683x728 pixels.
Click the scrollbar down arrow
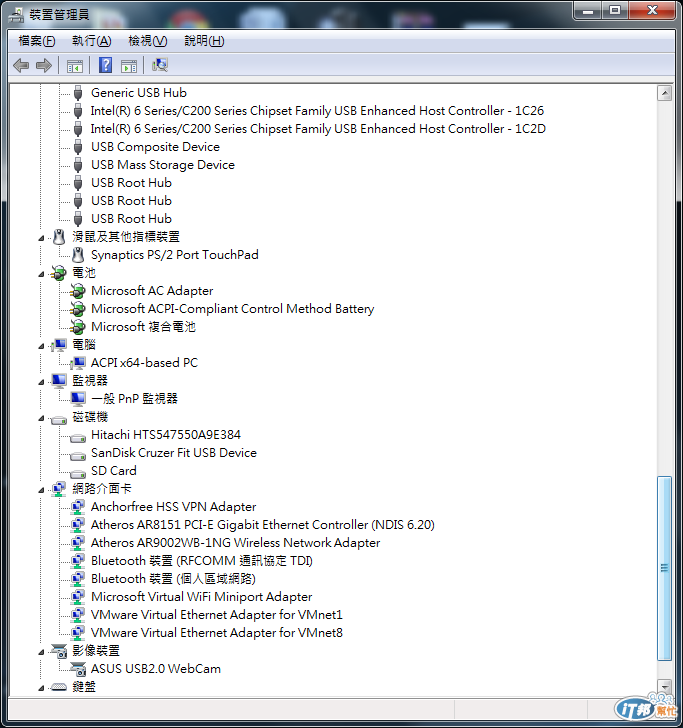664,686
